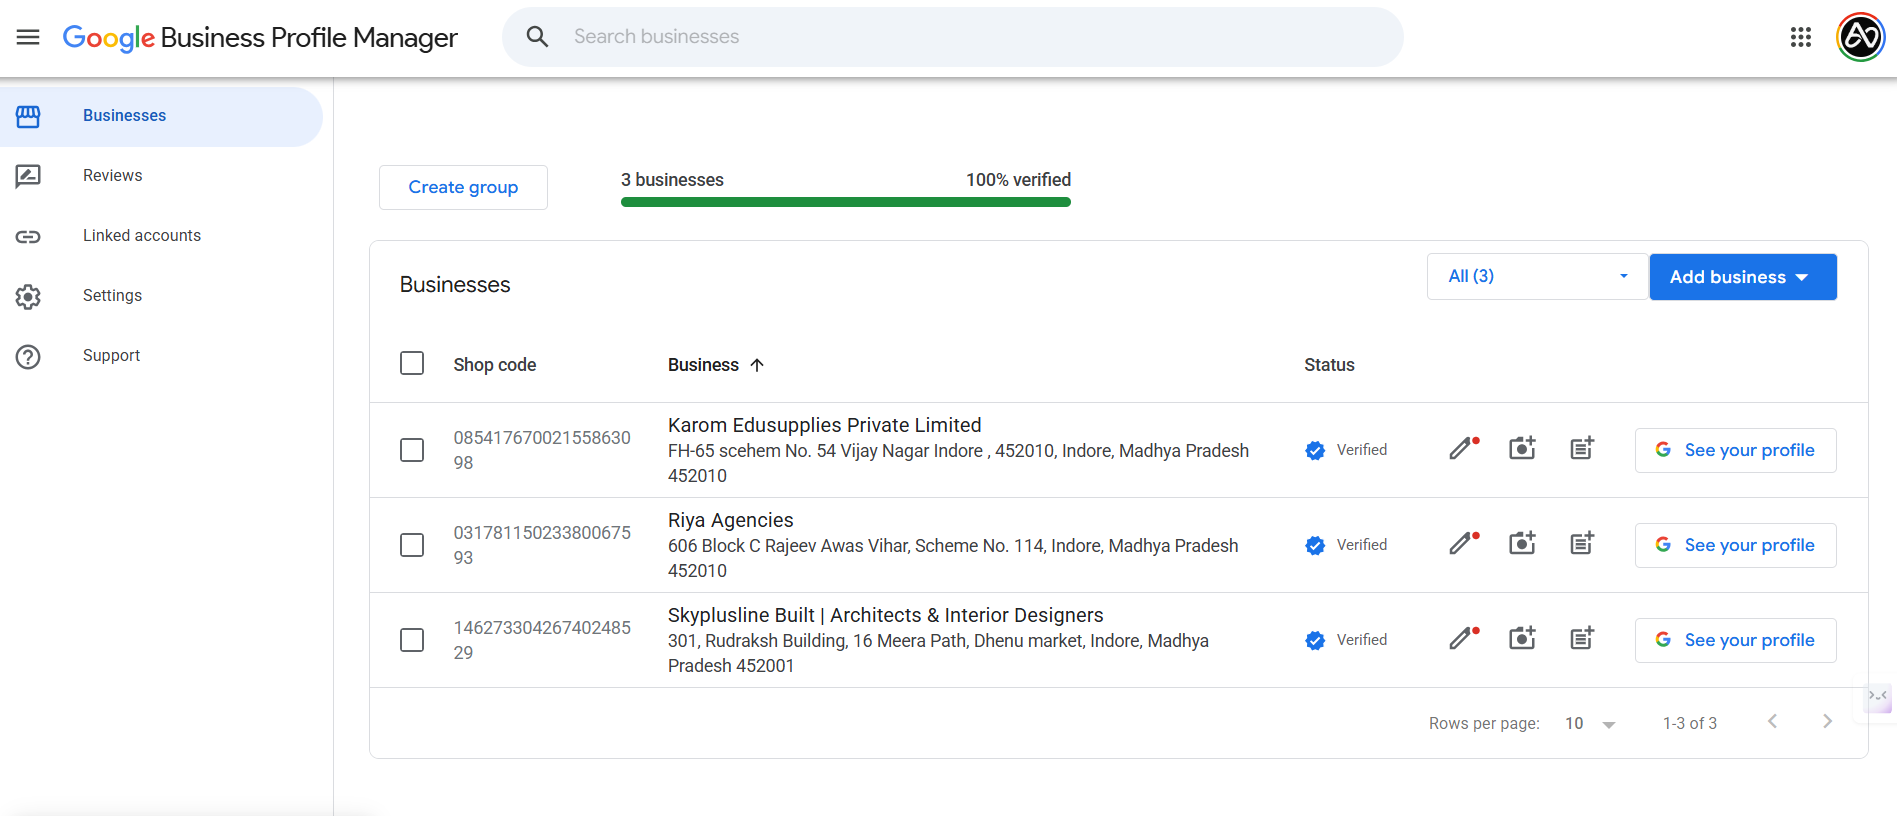Select all businesses with header checkbox
Screen dimensions: 1897x816
[x=412, y=363]
